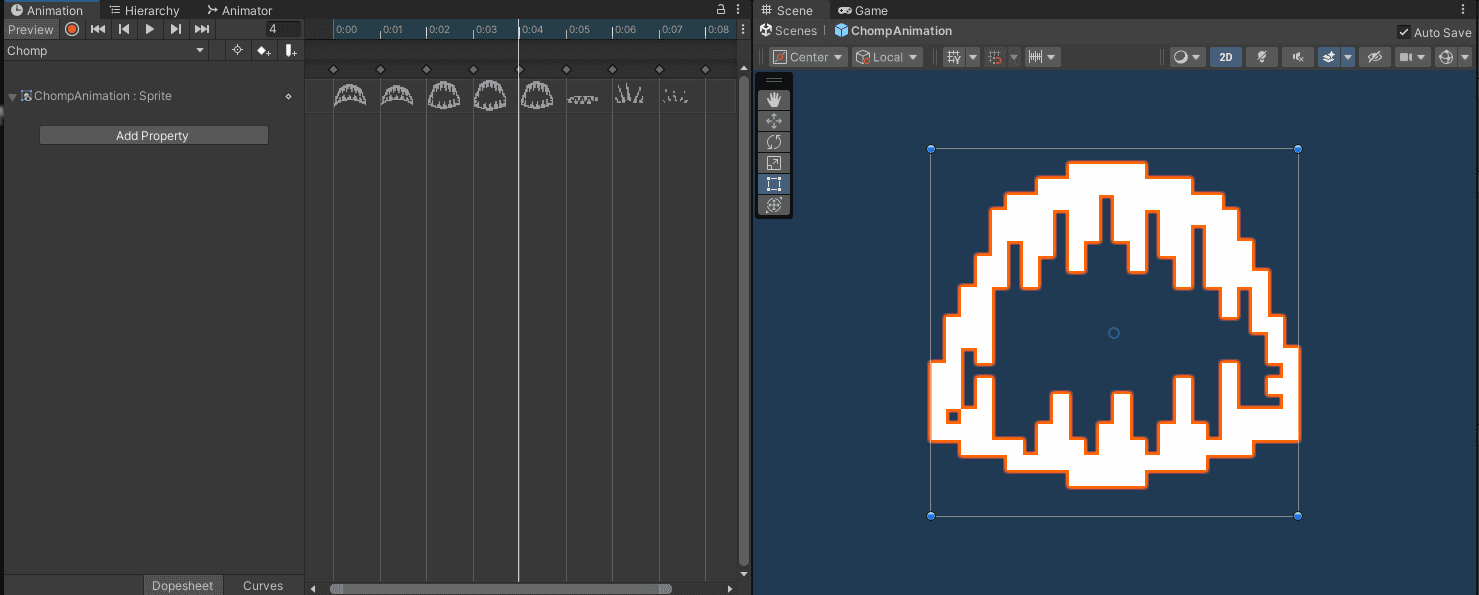This screenshot has width=1479, height=595.
Task: Click the filter by selection icon
Action: tap(237, 50)
